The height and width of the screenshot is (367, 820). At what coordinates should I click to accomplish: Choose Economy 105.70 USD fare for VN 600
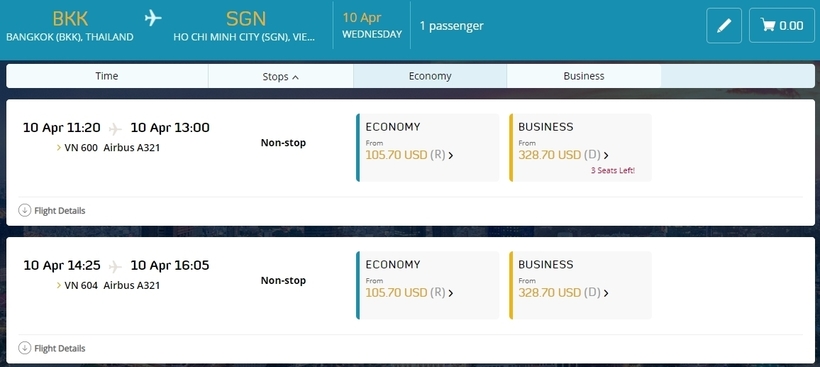[427, 147]
